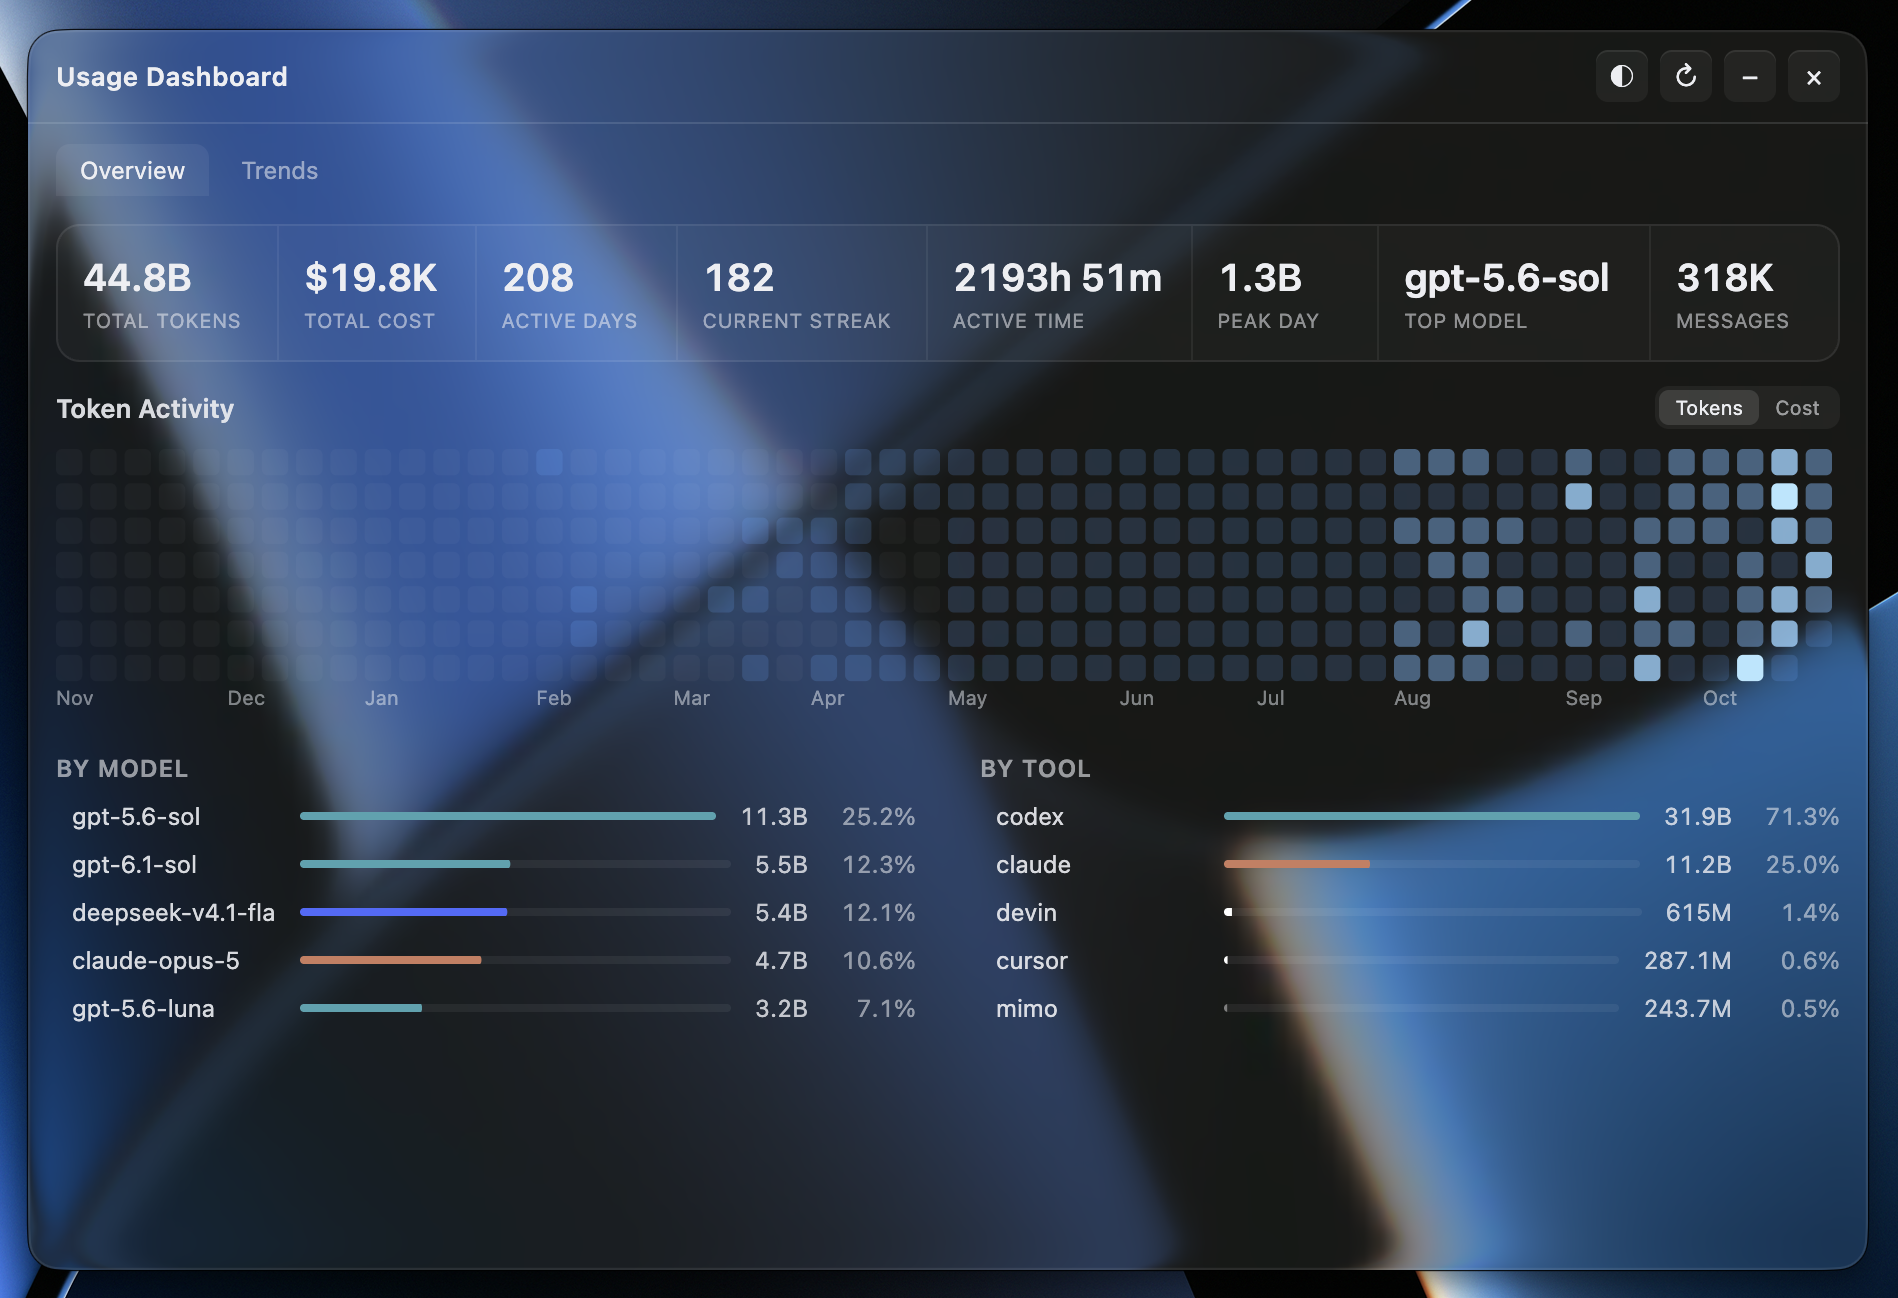Click the 2193h 51m active time value

pos(1058,278)
